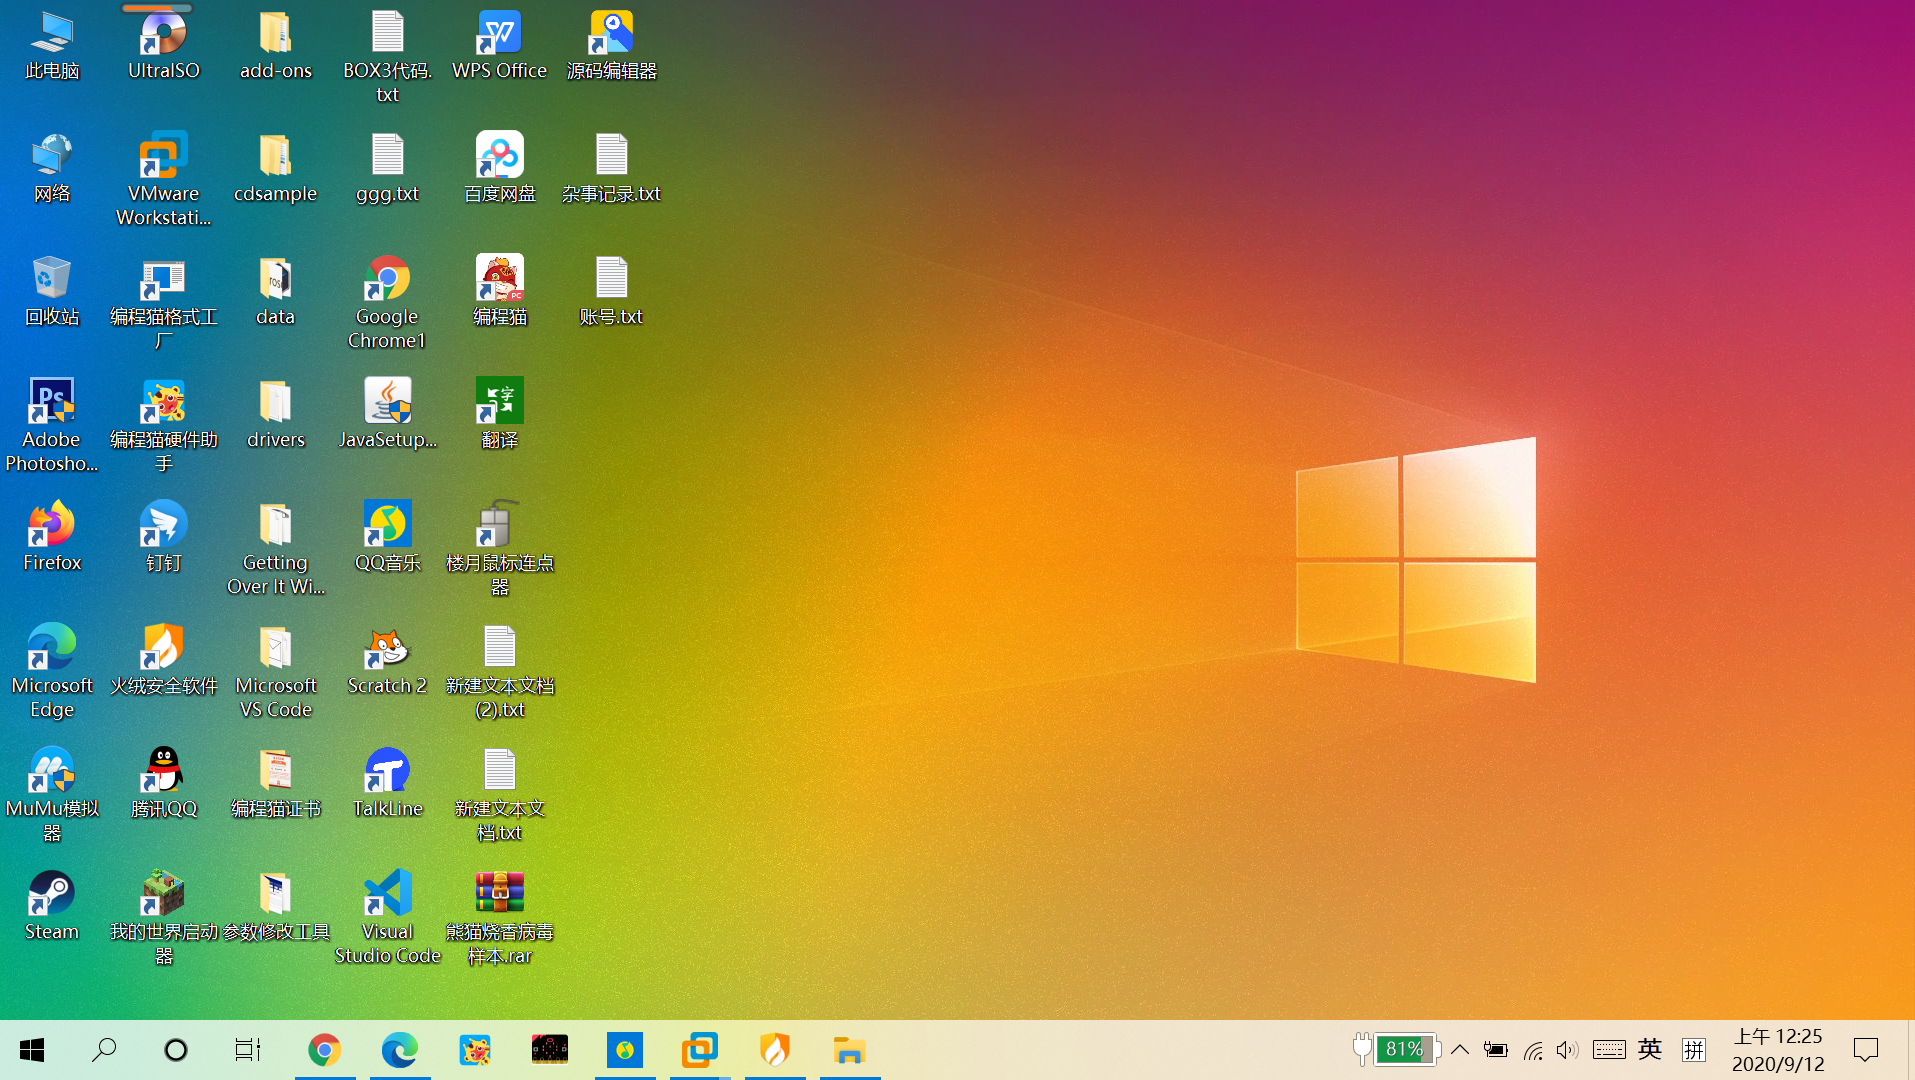Viewport: 1915px width, 1080px height.
Task: Switch to VMware on the taskbar
Action: [x=700, y=1050]
